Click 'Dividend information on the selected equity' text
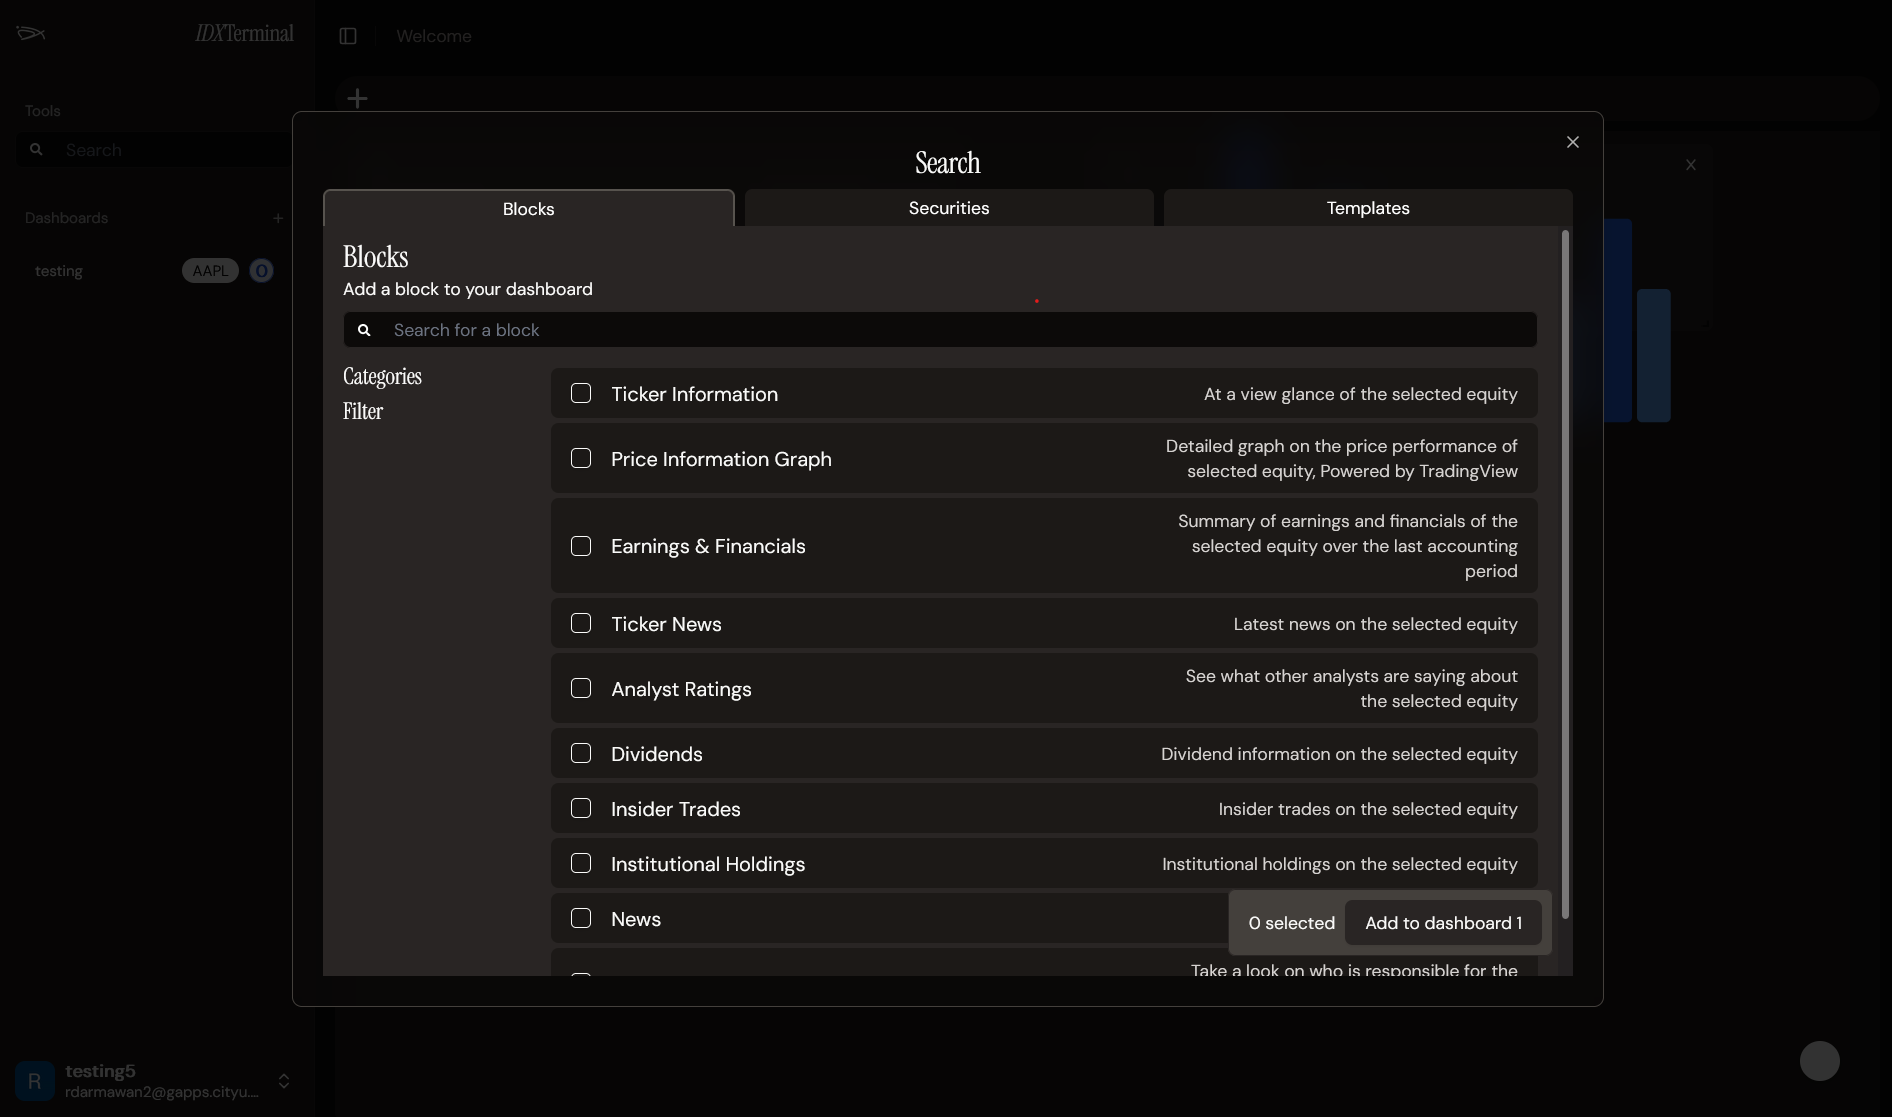This screenshot has height=1117, width=1892. [x=1339, y=754]
